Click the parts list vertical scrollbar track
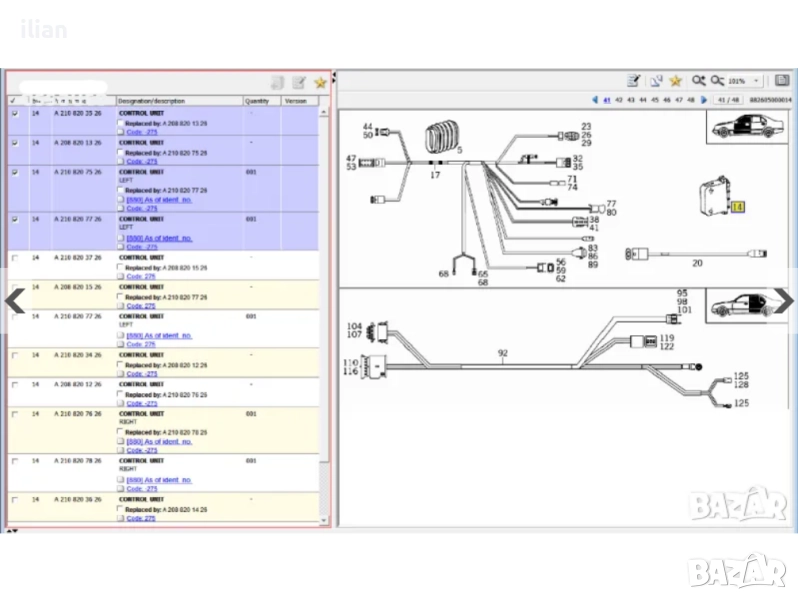The image size is (798, 600). point(322,300)
